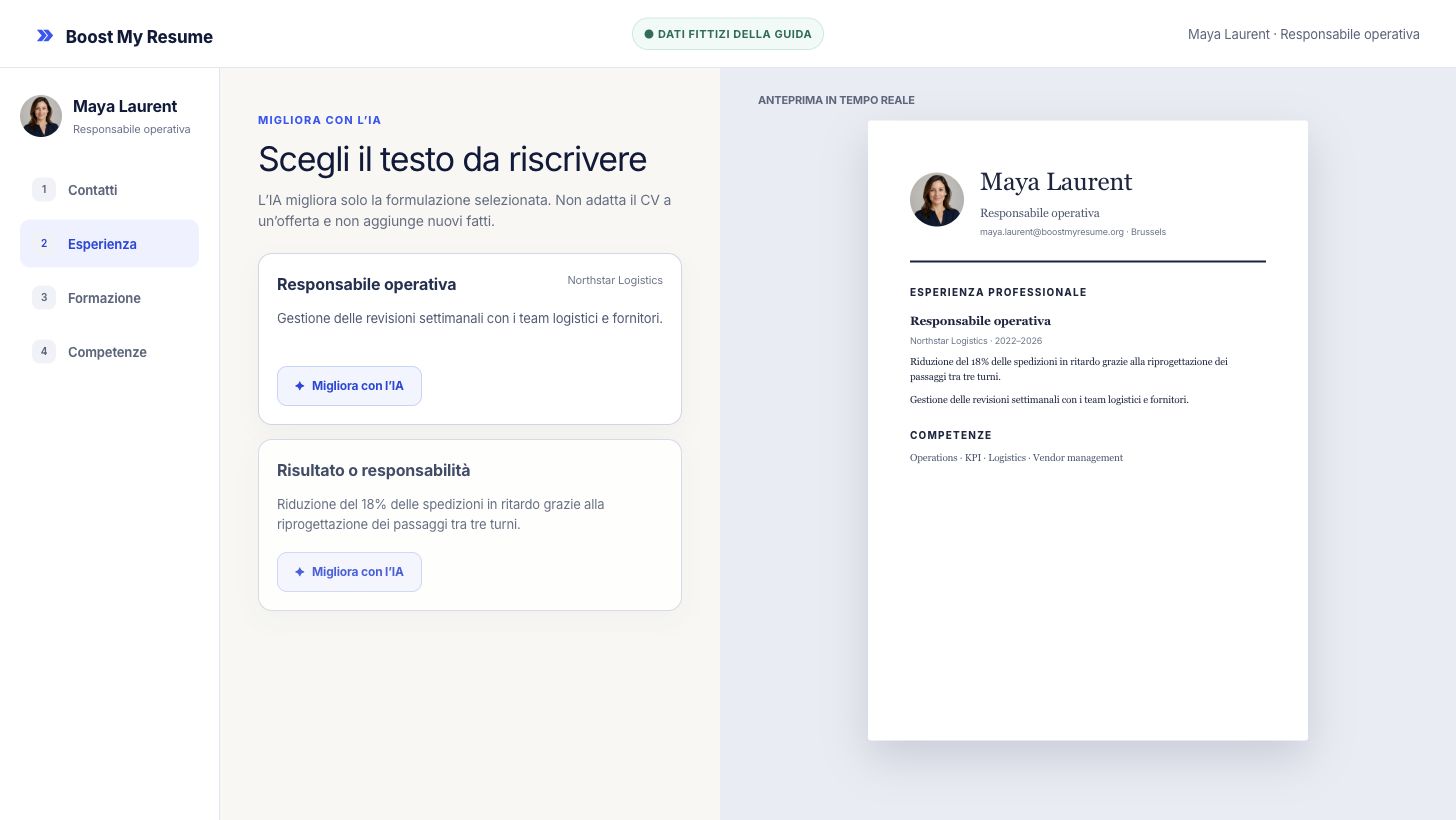Click step number 2 badge next to Esperienza
The width and height of the screenshot is (1456, 820).
pyautogui.click(x=44, y=243)
